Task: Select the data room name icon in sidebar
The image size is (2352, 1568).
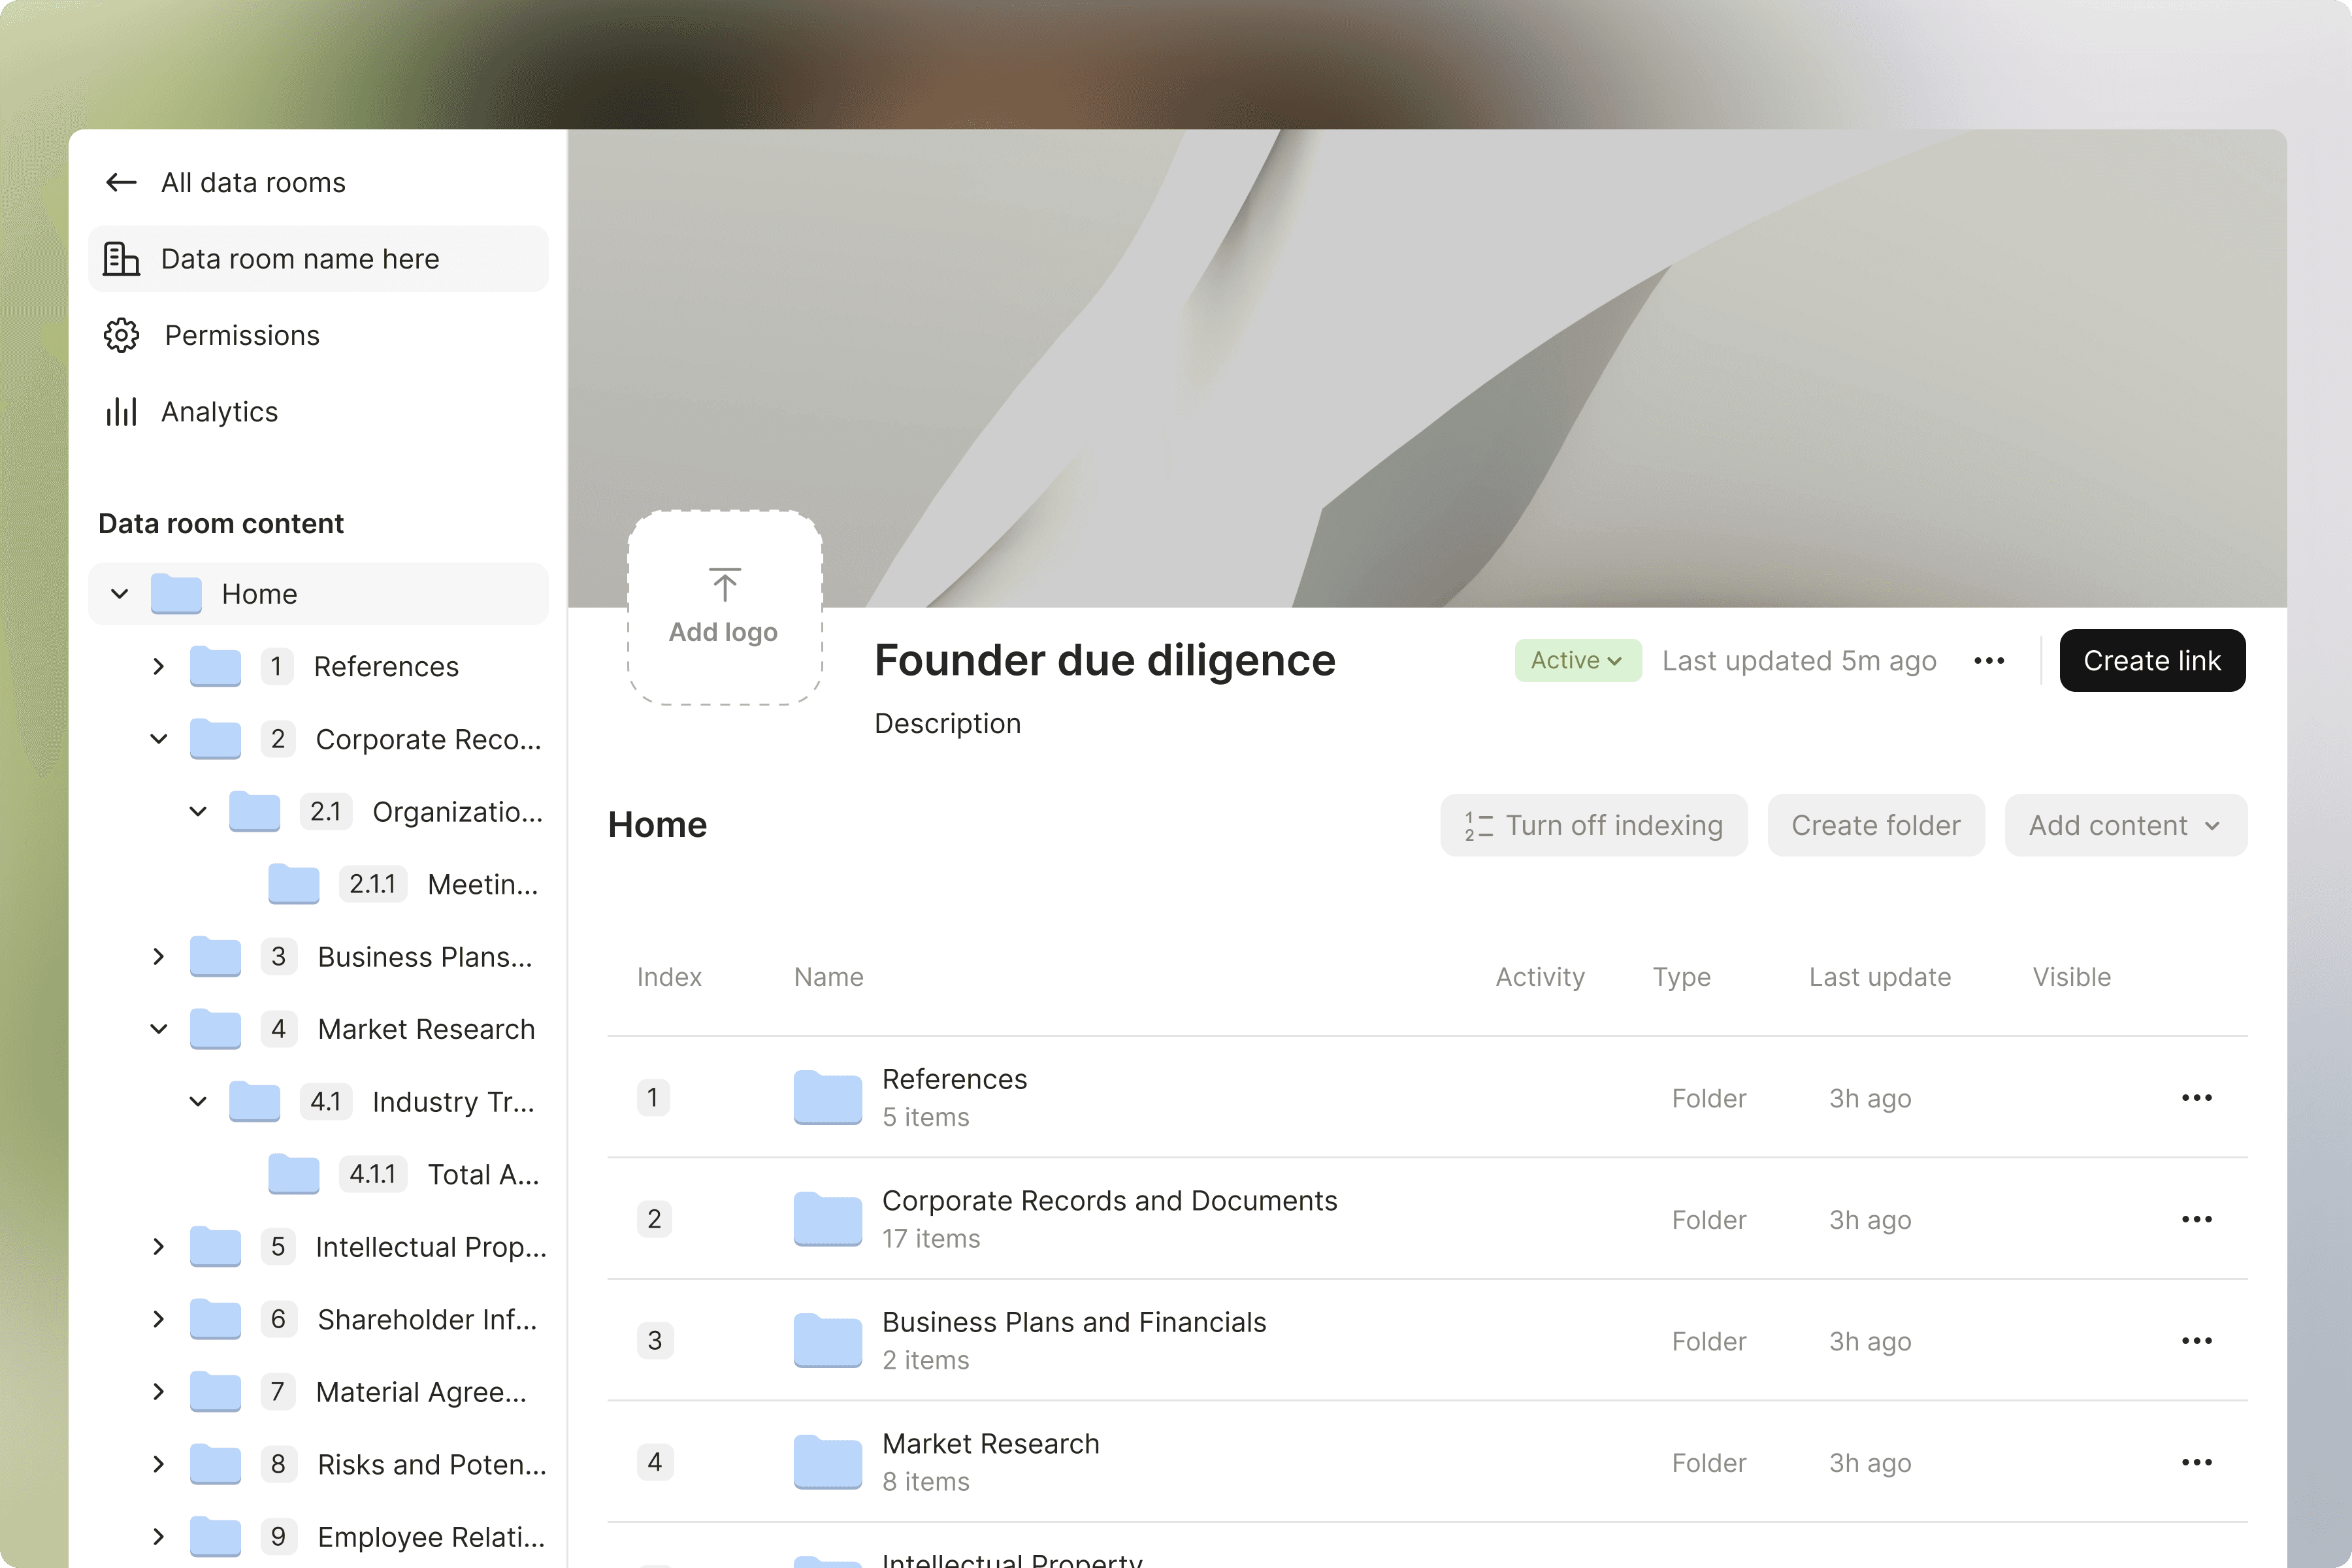Action: (120, 258)
